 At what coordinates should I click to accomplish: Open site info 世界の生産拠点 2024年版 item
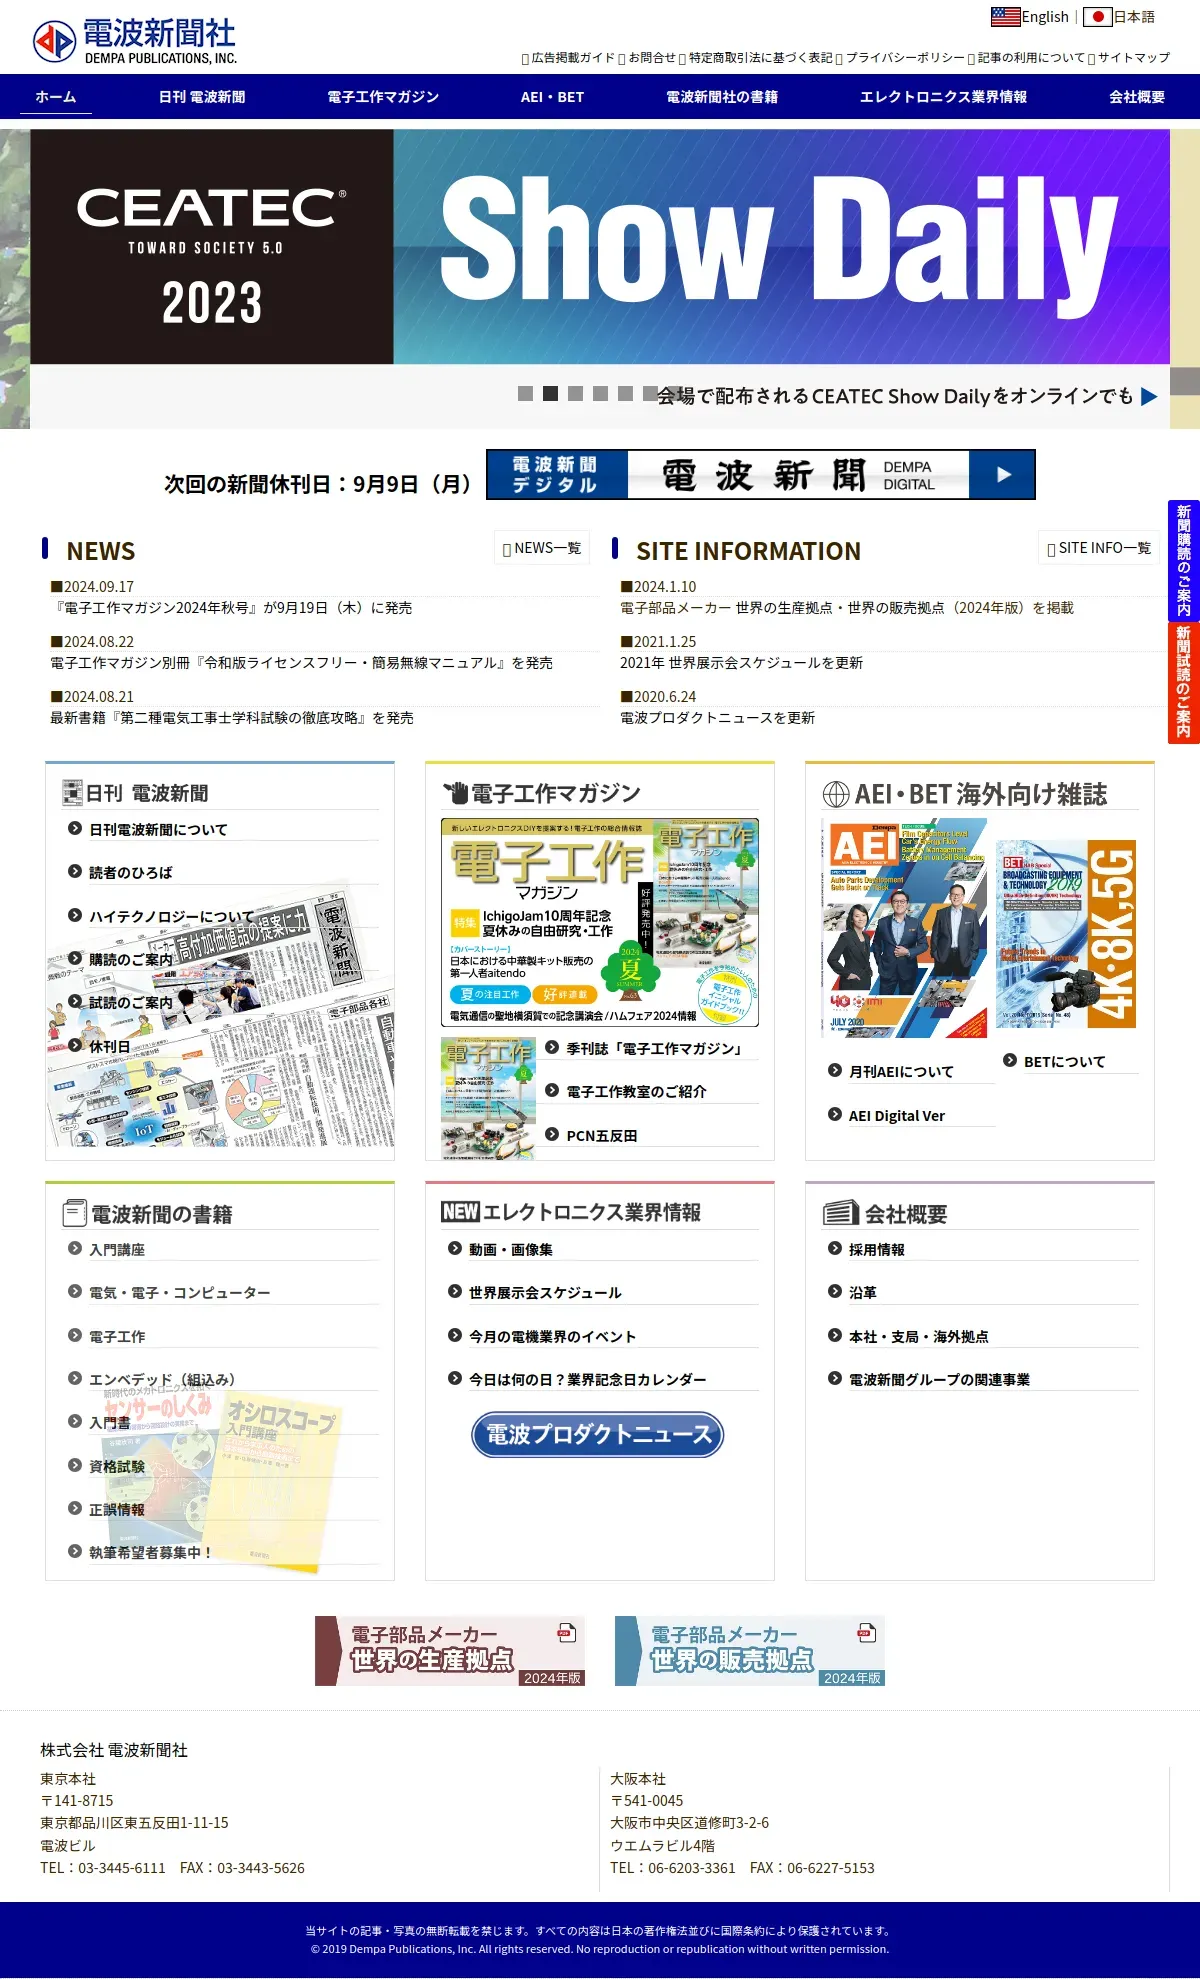[847, 608]
